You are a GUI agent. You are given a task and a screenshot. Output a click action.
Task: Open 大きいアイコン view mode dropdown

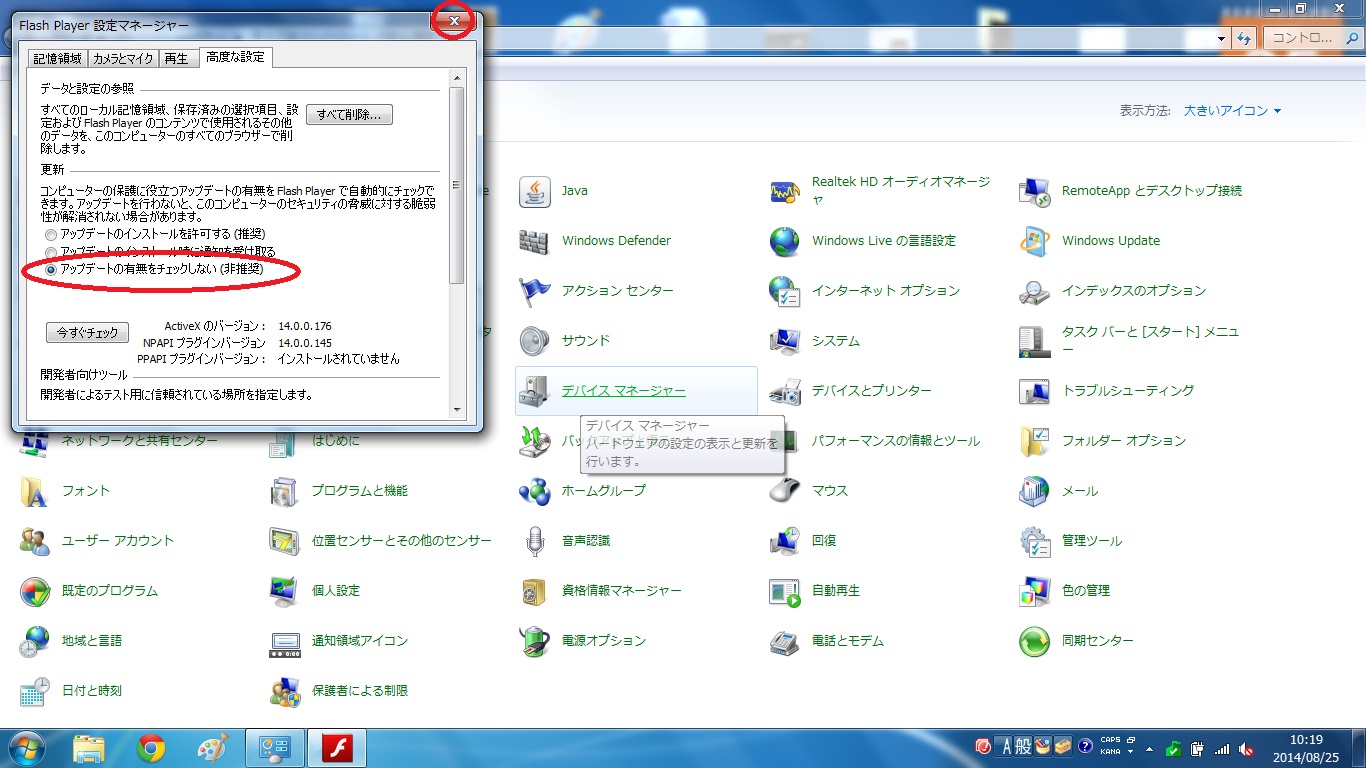1232,111
